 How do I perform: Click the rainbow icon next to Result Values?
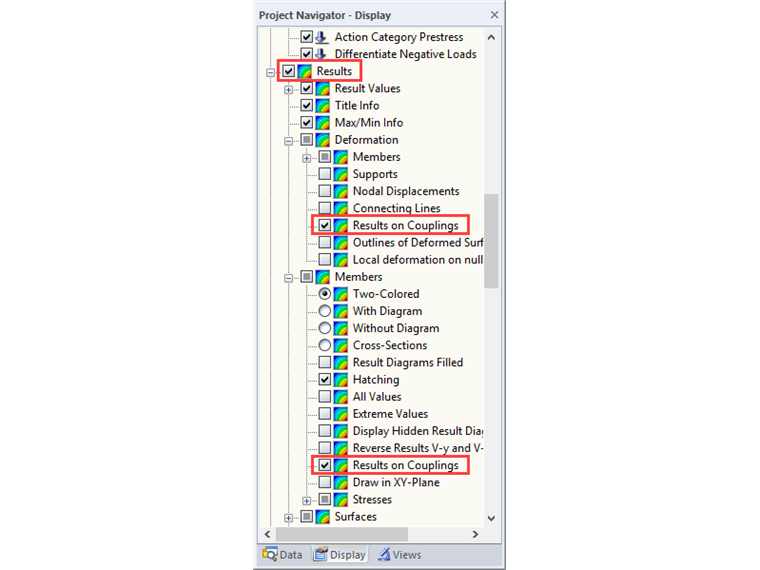(x=323, y=88)
